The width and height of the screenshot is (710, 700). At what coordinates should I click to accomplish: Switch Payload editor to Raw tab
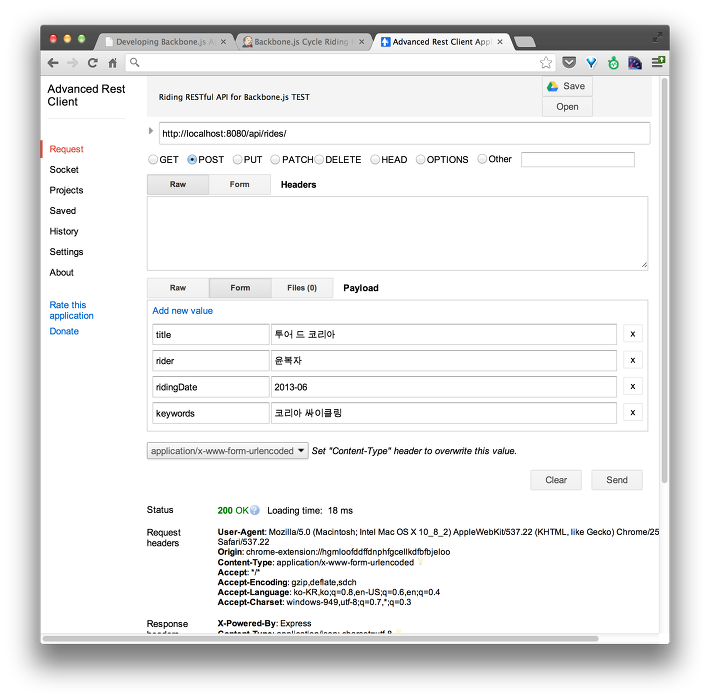pos(178,288)
